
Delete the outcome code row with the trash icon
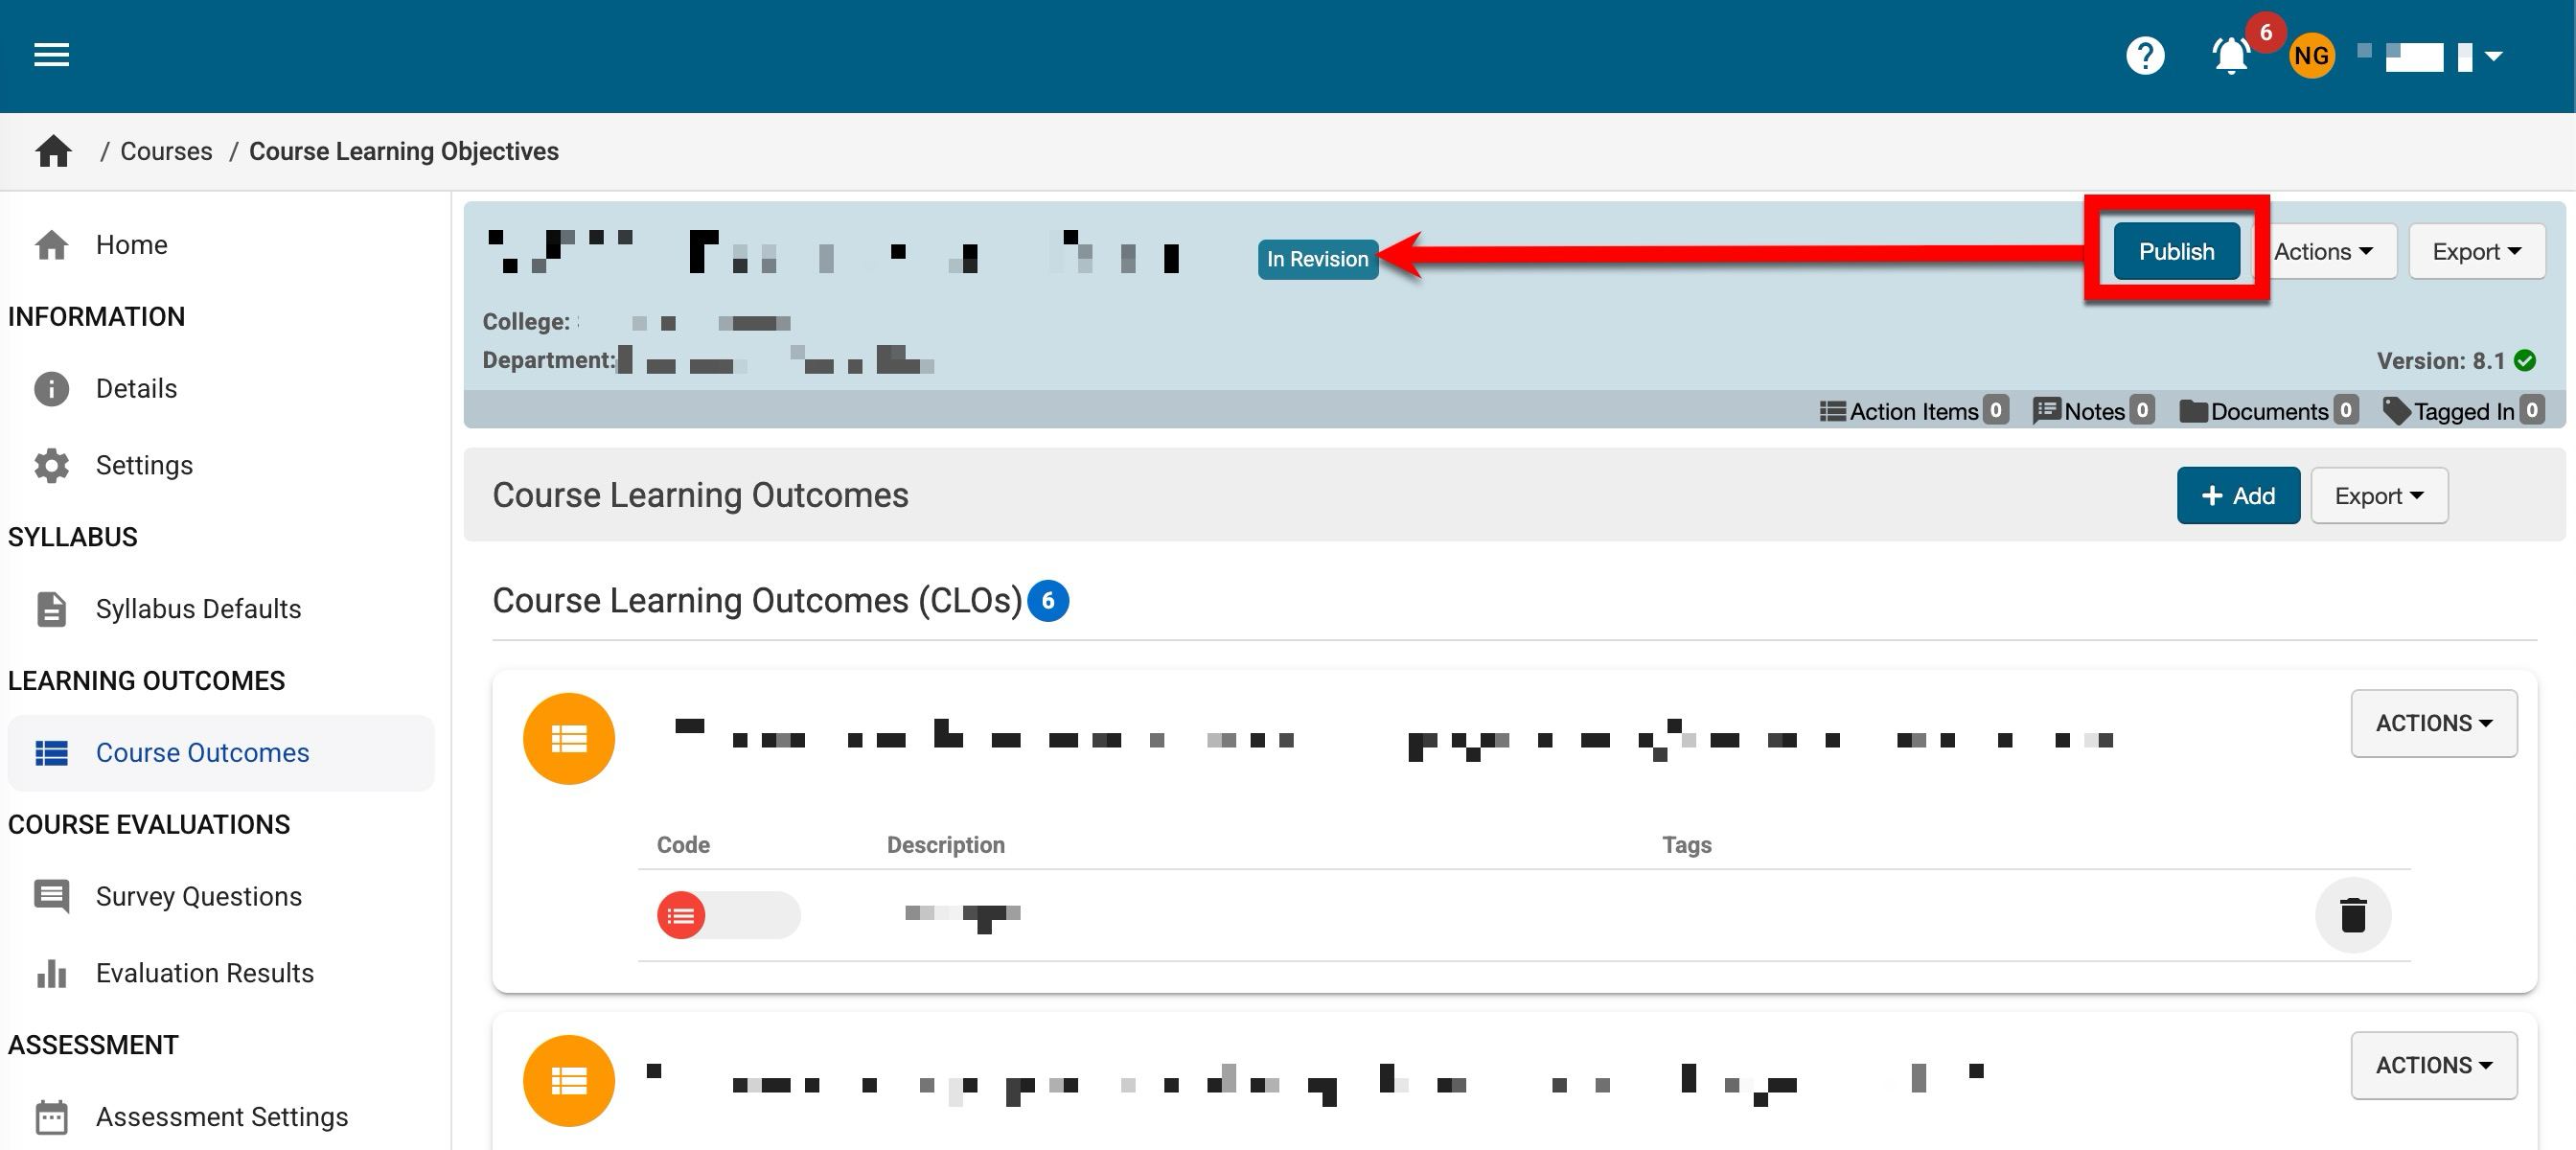point(2352,915)
